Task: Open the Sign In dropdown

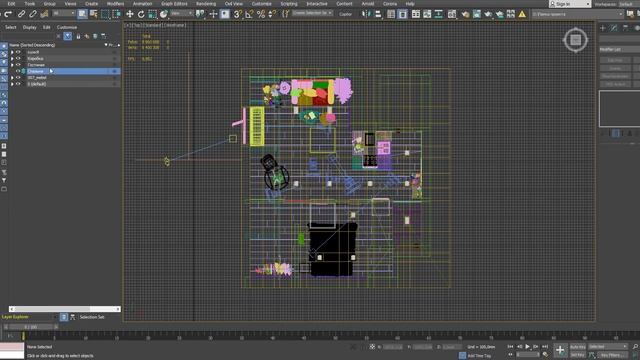Action: click(x=570, y=4)
